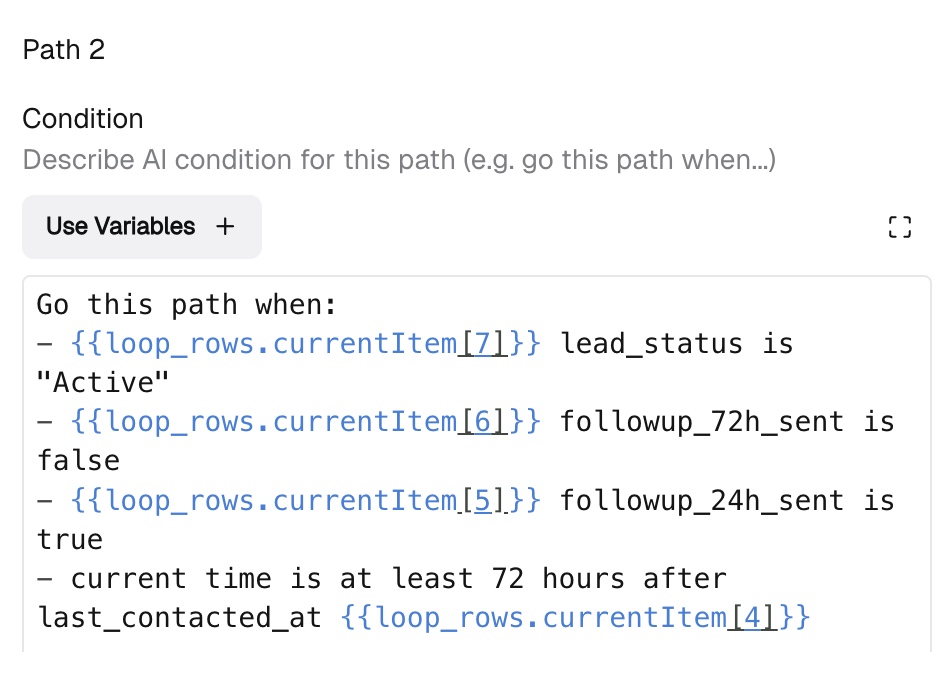Click the last_contacted_at text
The image size is (936, 678).
coord(180,618)
